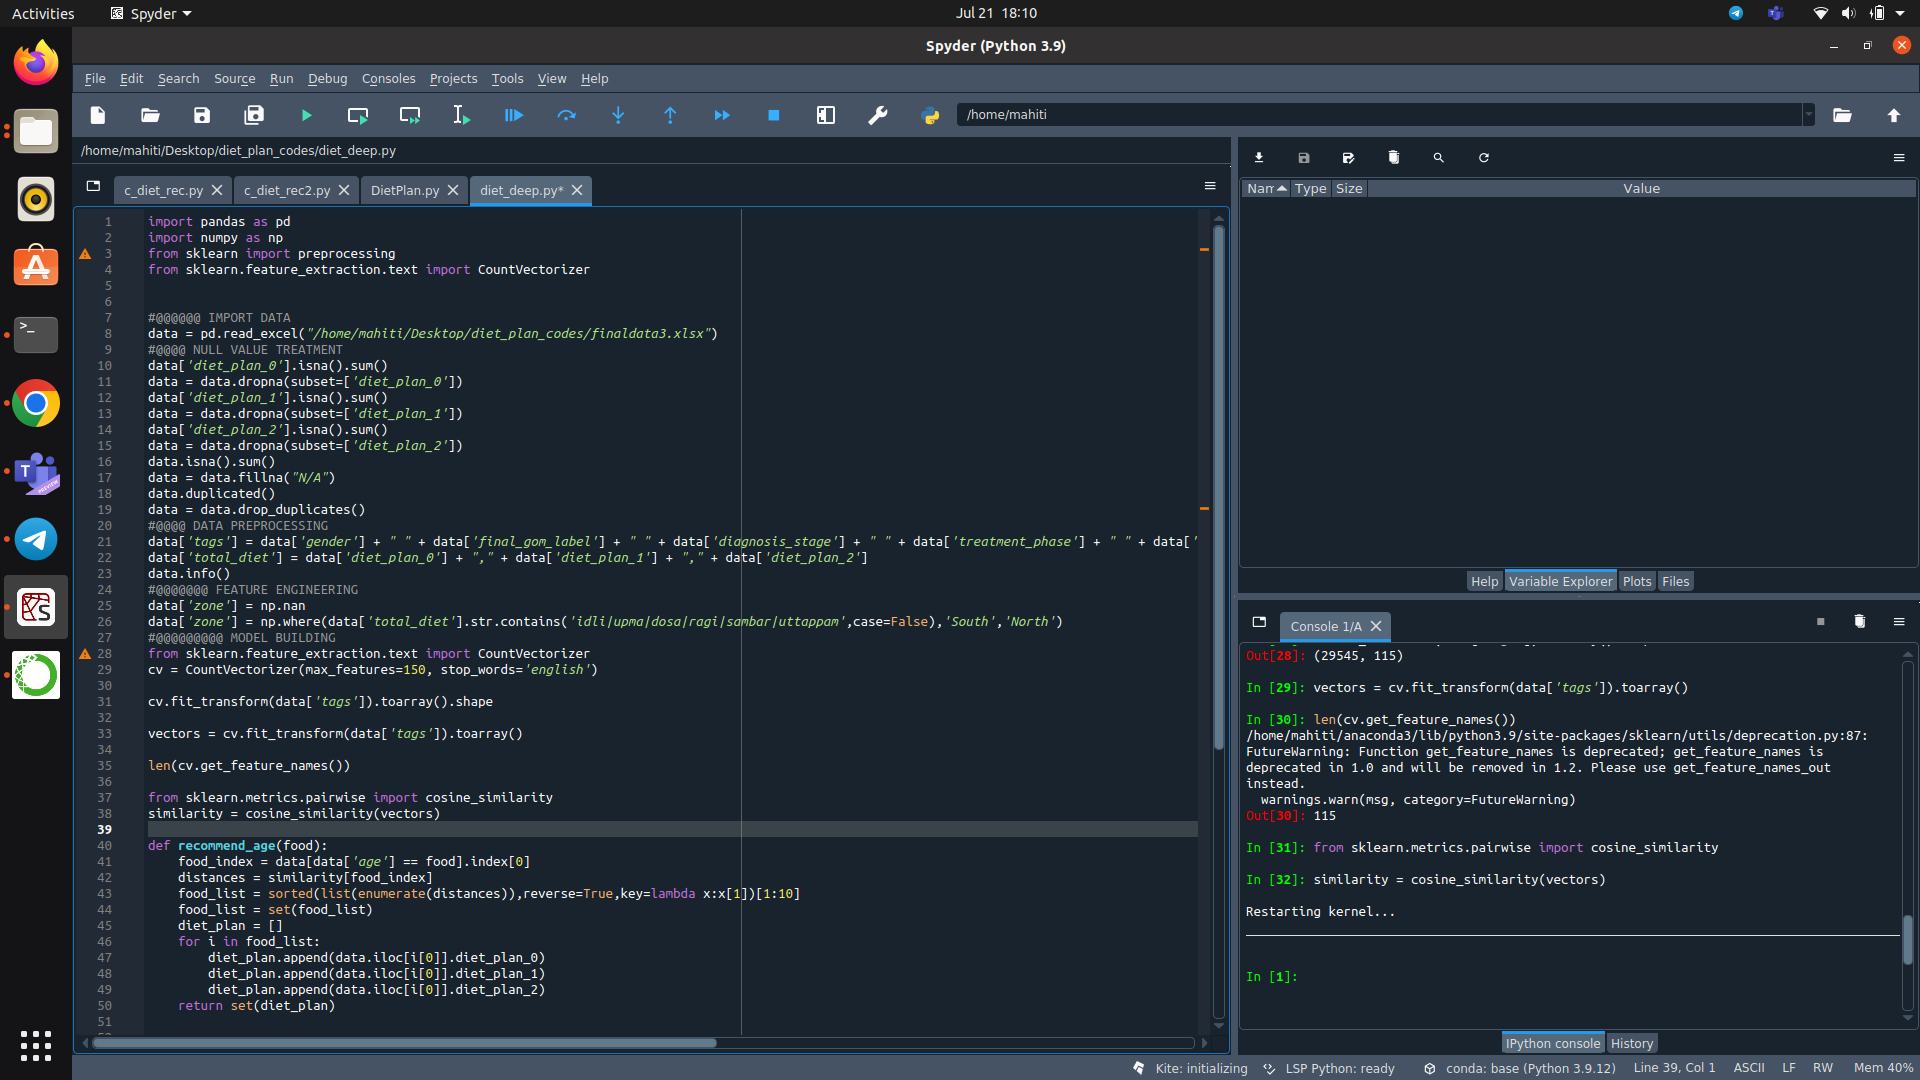The width and height of the screenshot is (1920, 1080).
Task: Sort variables by Size column
Action: pyautogui.click(x=1349, y=189)
